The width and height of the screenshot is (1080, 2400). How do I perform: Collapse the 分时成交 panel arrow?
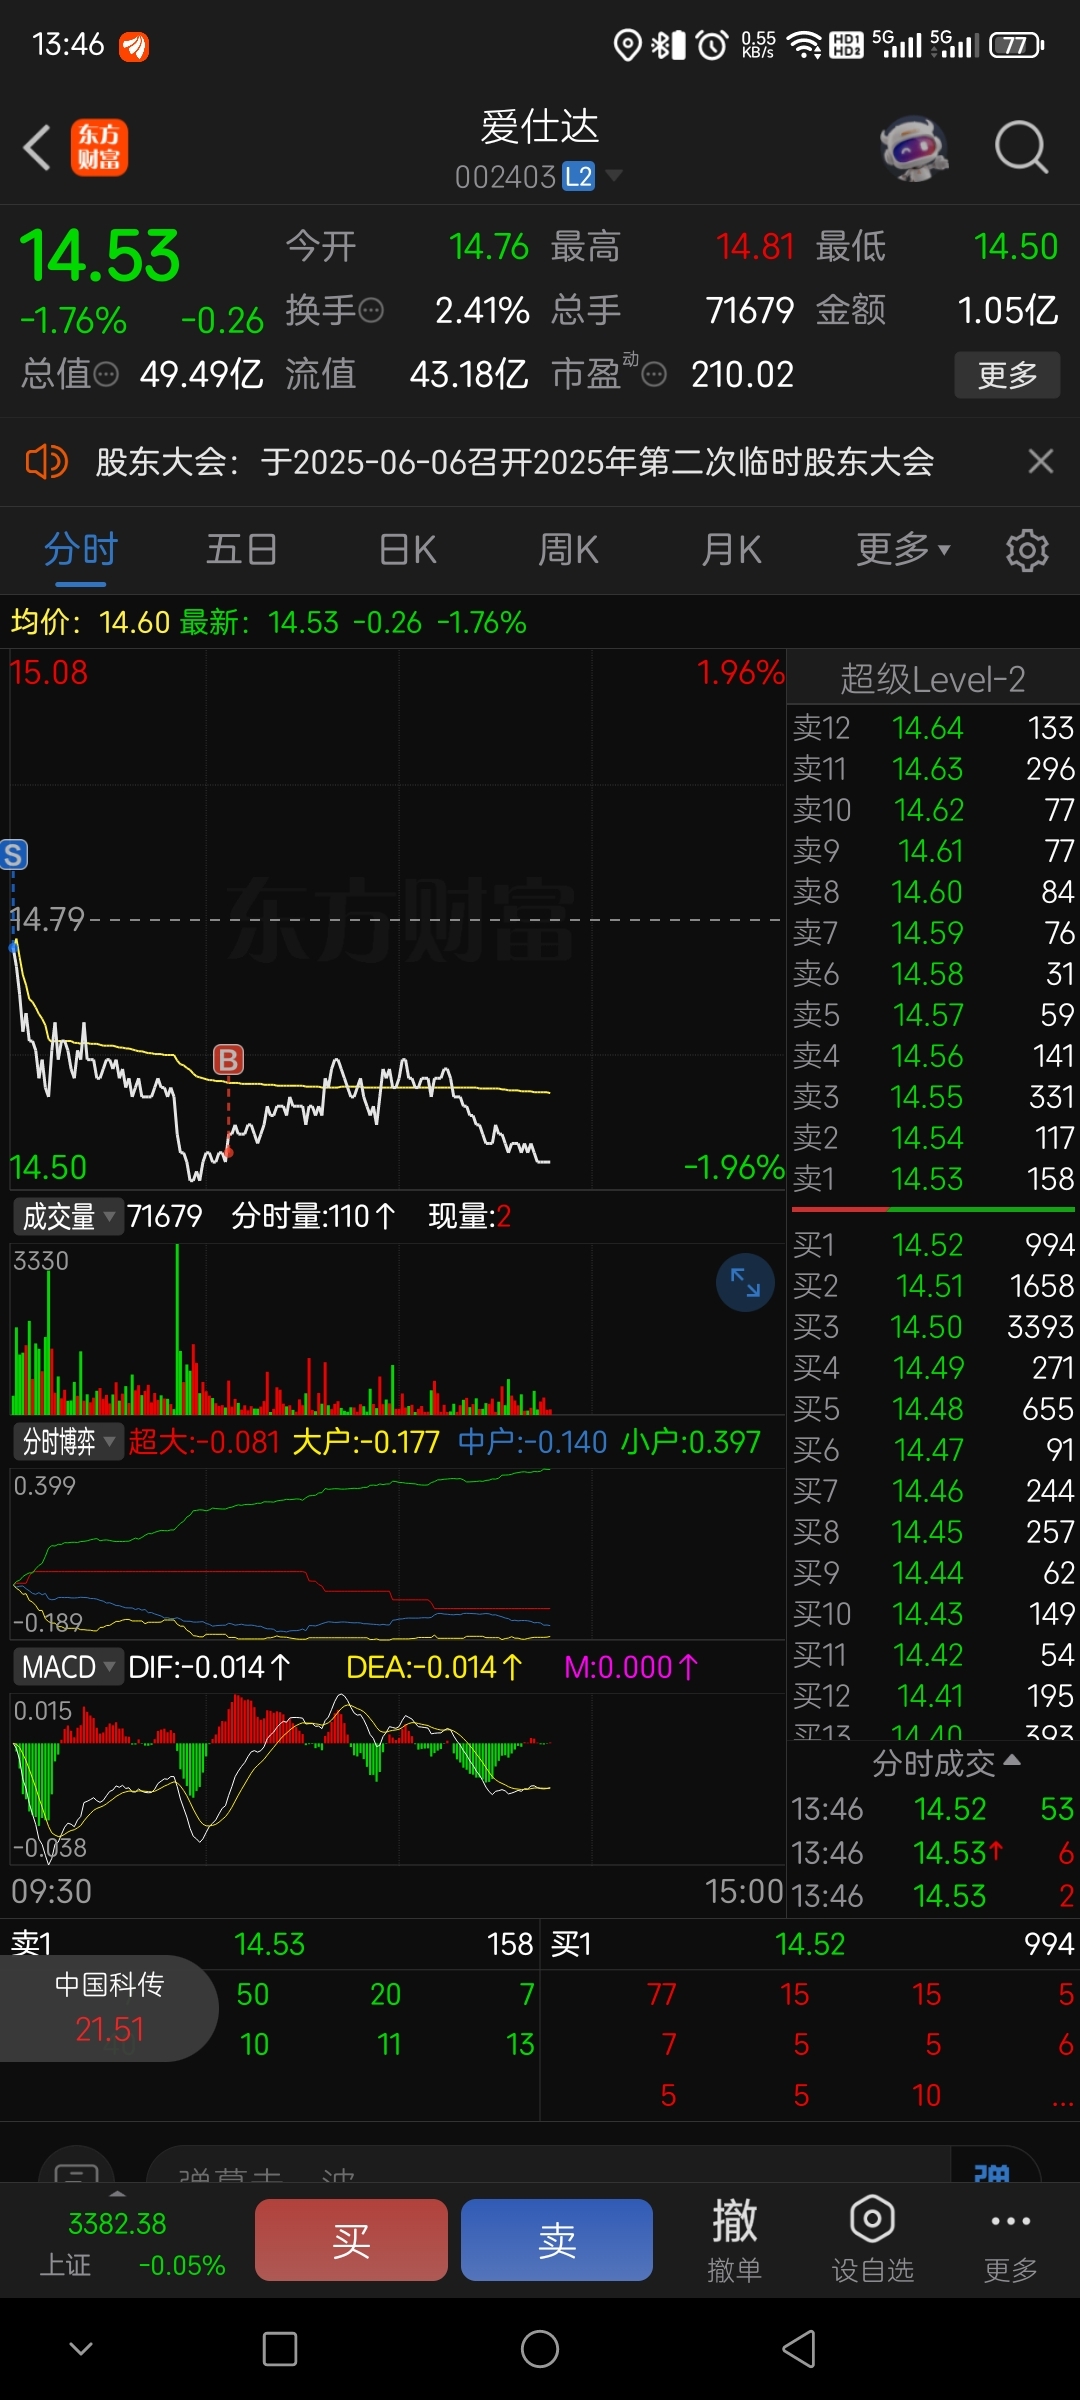click(1012, 1760)
